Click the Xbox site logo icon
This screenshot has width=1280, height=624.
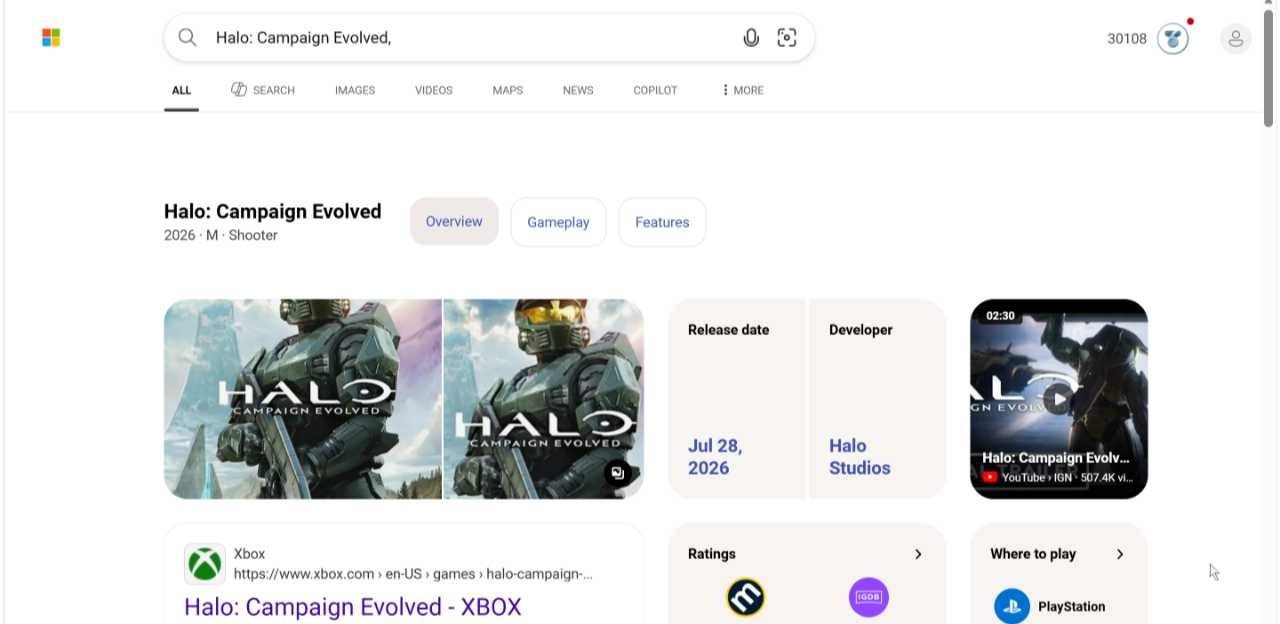205,564
